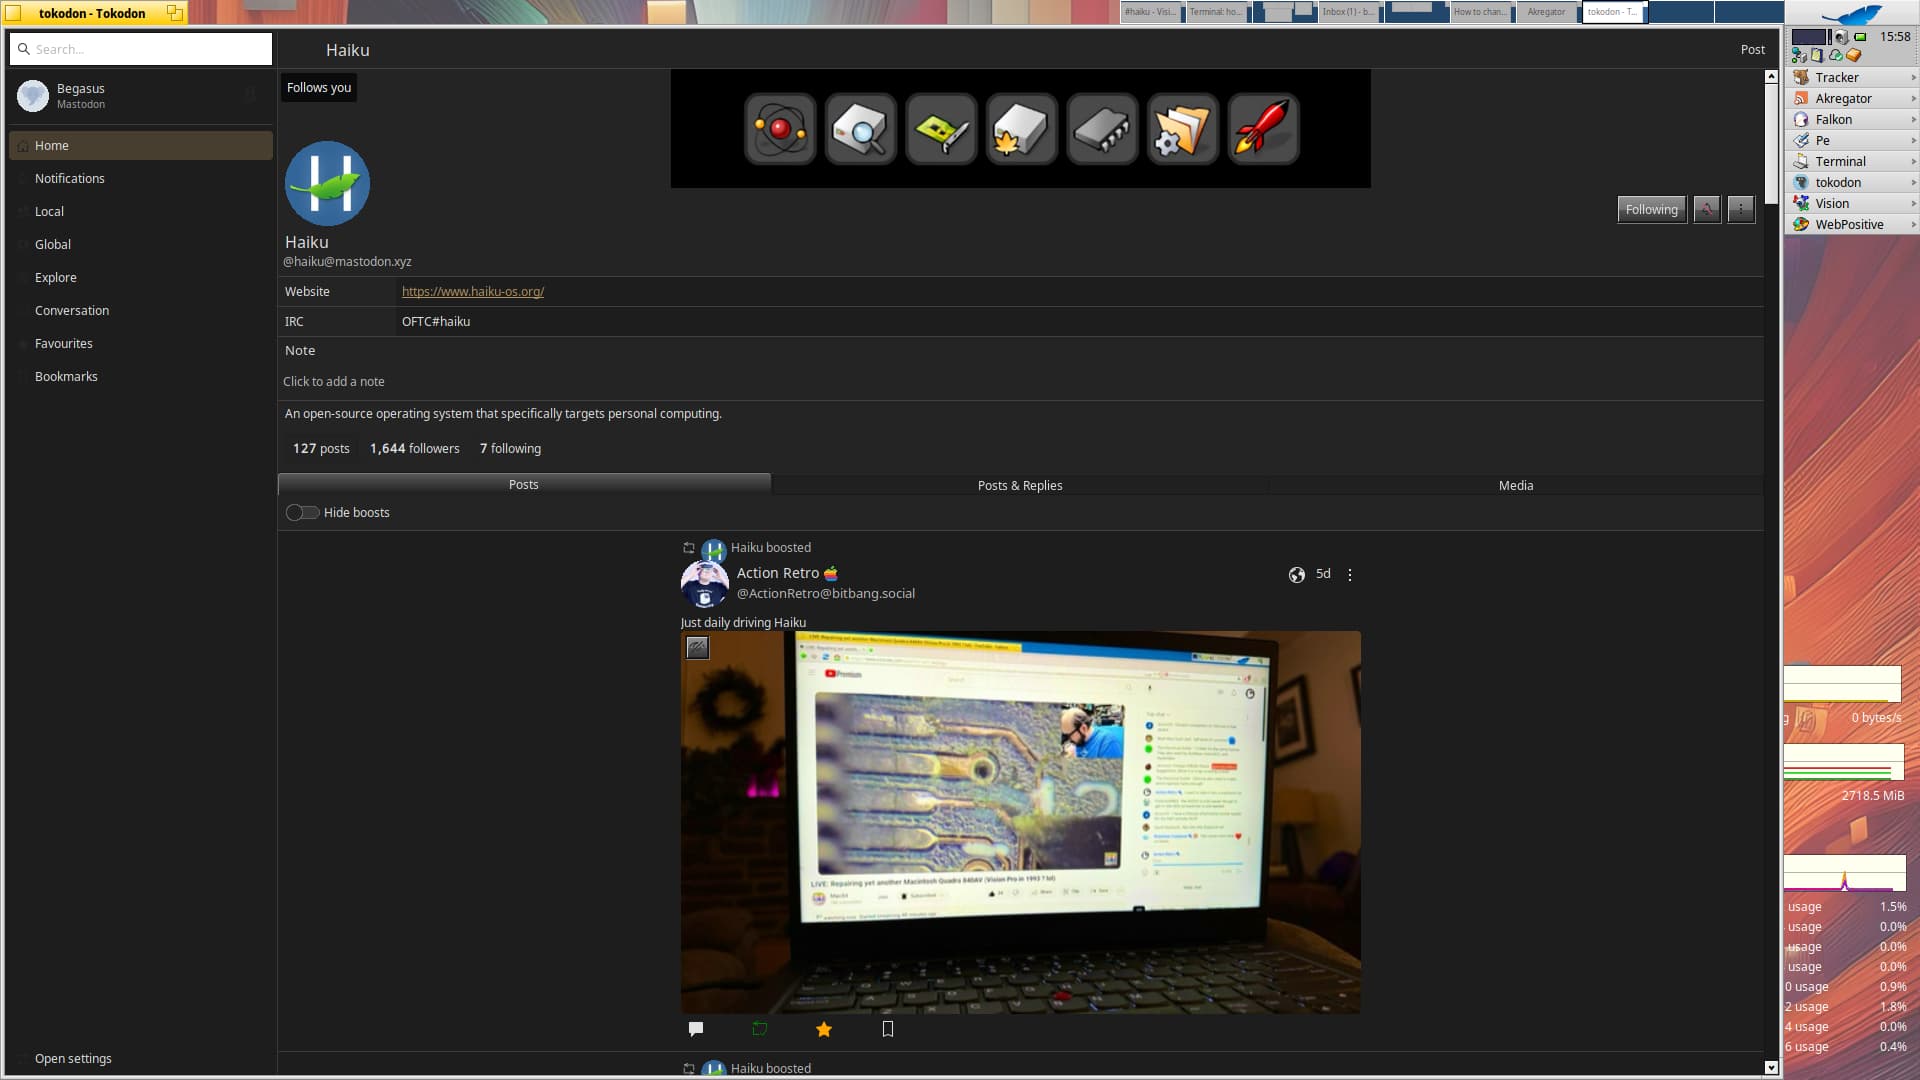Click the large Haiku profile avatar
The image size is (1920, 1080).
pos(327,183)
